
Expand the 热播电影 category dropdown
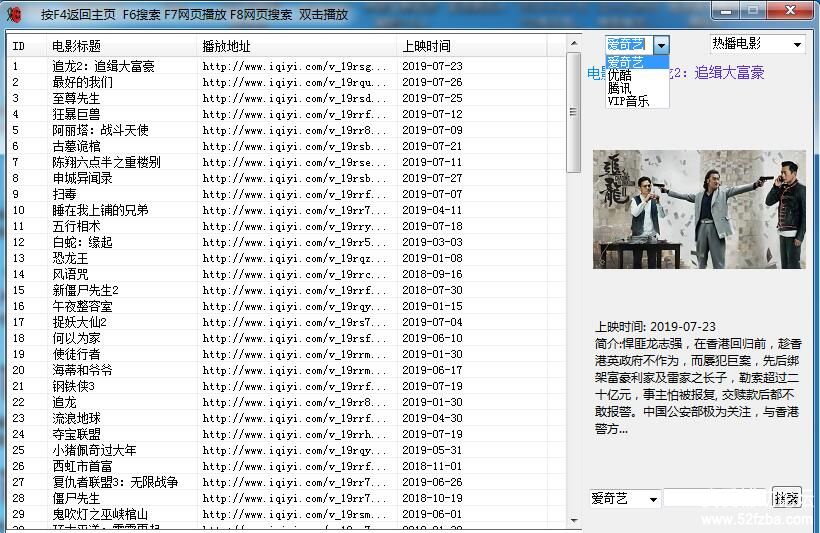[797, 44]
